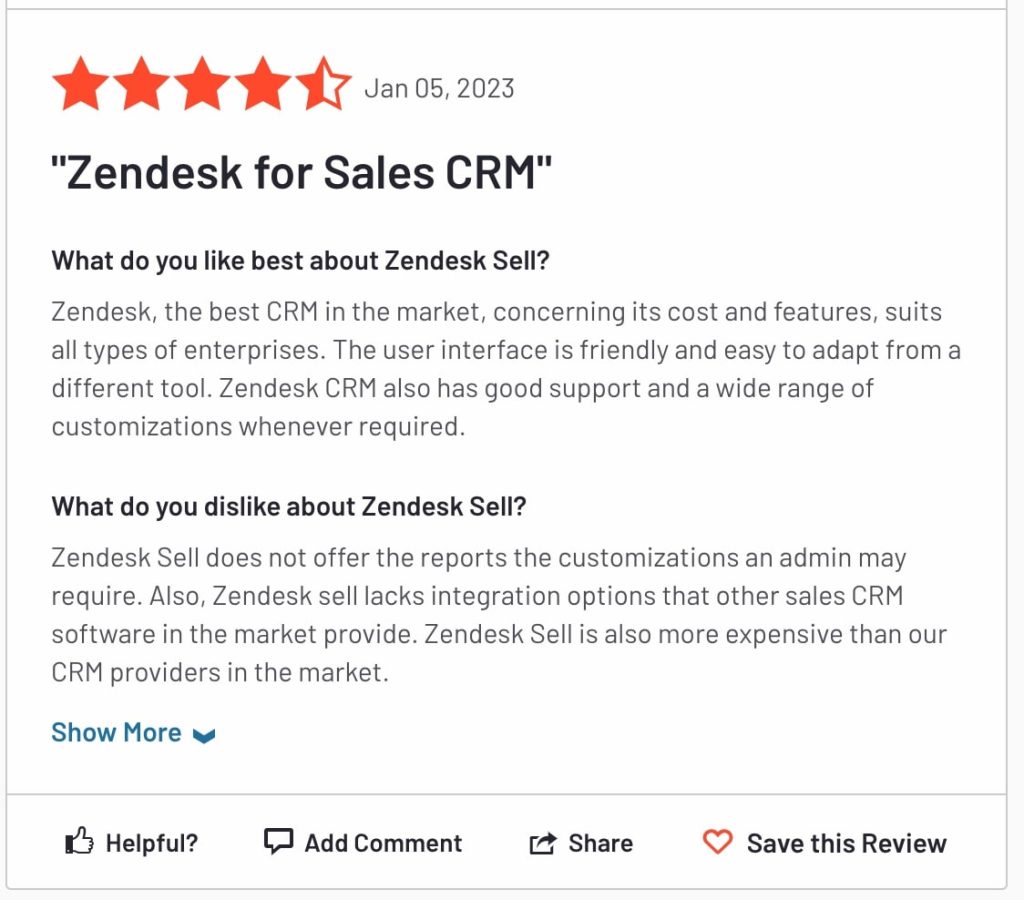1024x900 pixels.
Task: Expand hidden review text via downward chevron
Action: pos(206,735)
